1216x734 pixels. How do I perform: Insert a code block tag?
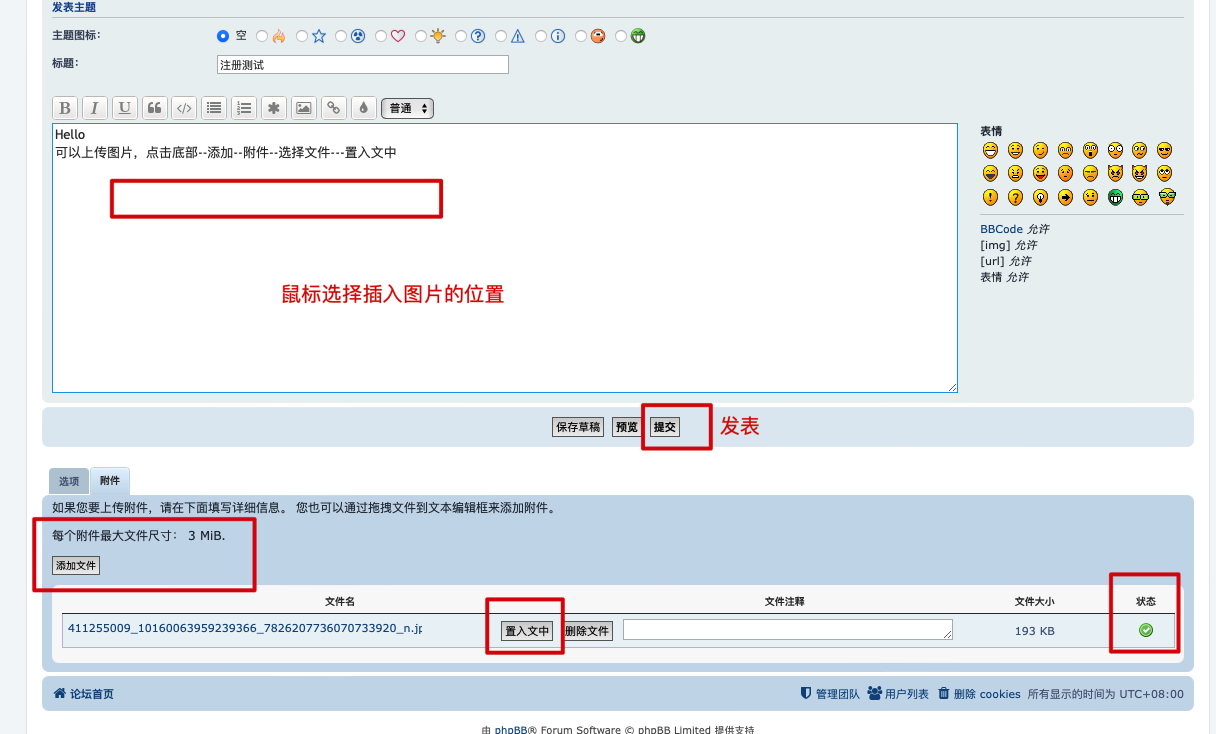point(184,108)
